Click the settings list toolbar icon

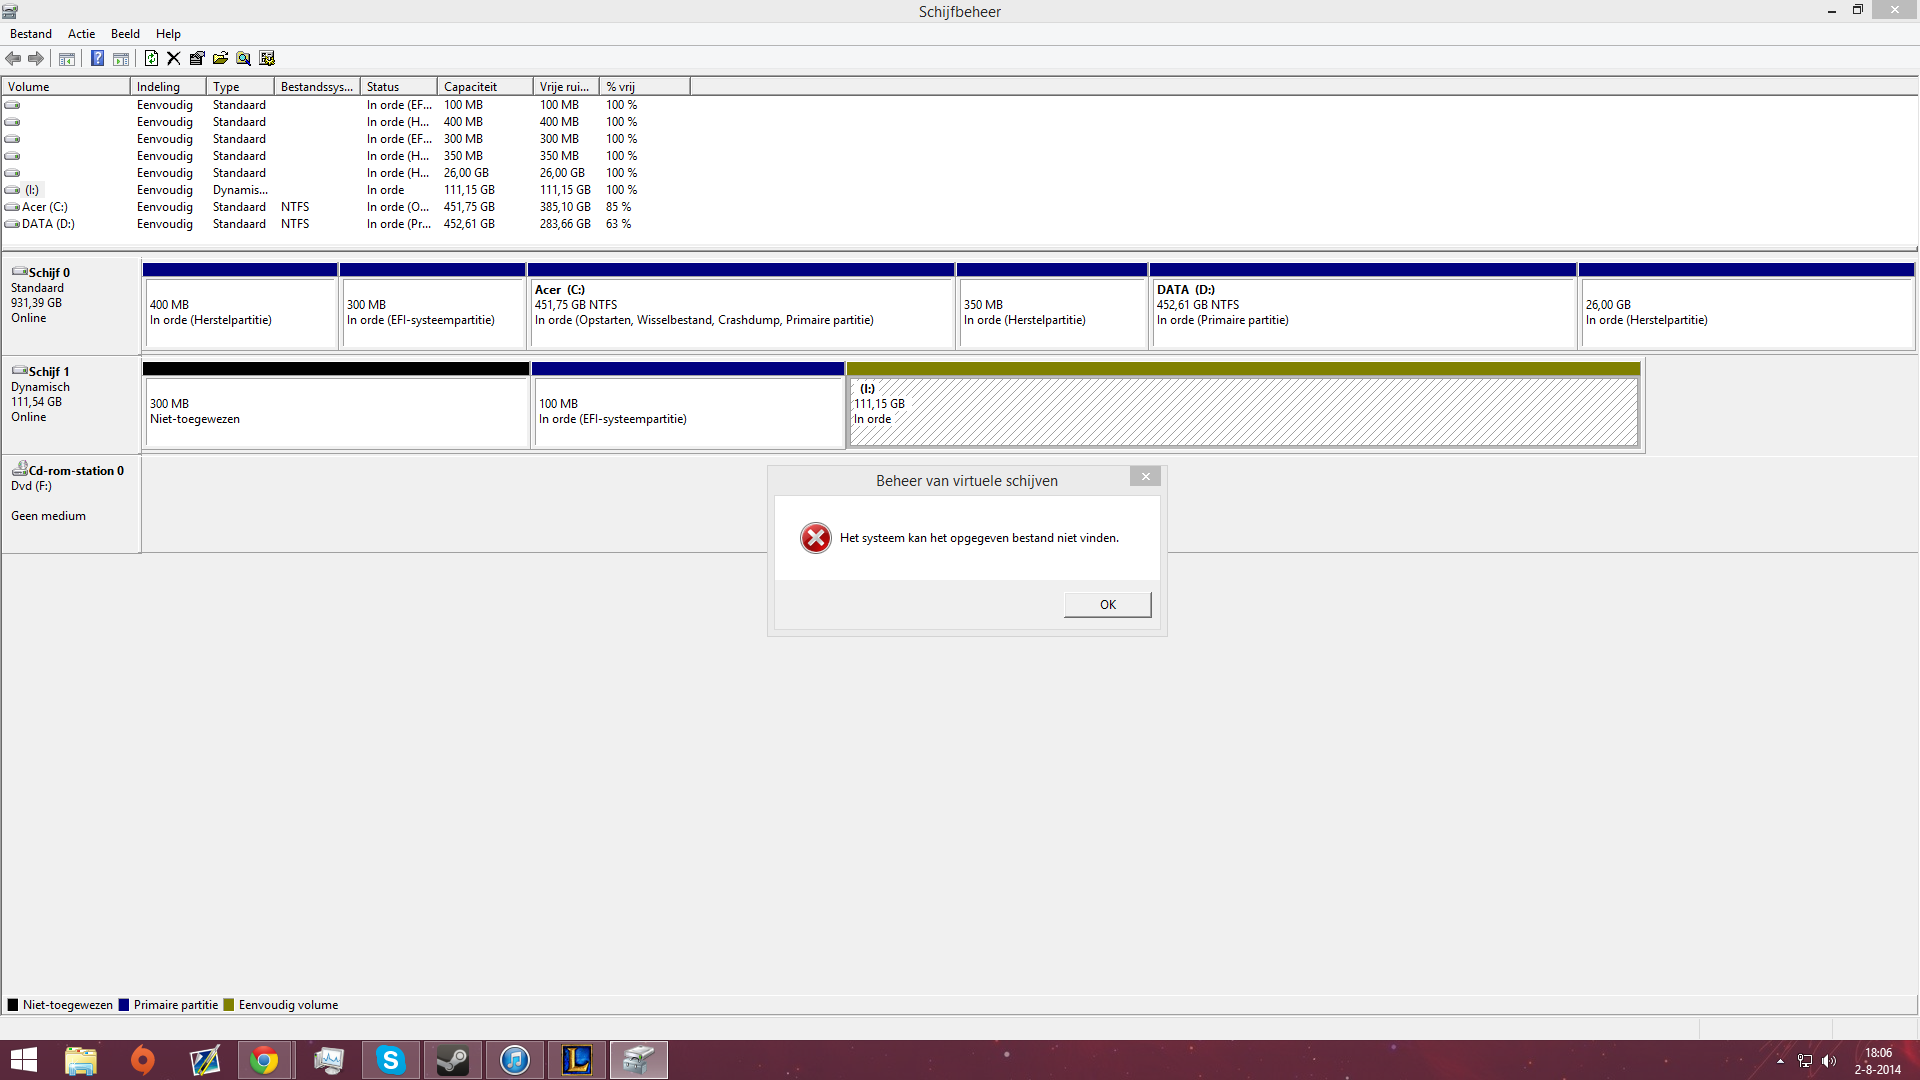click(x=267, y=58)
